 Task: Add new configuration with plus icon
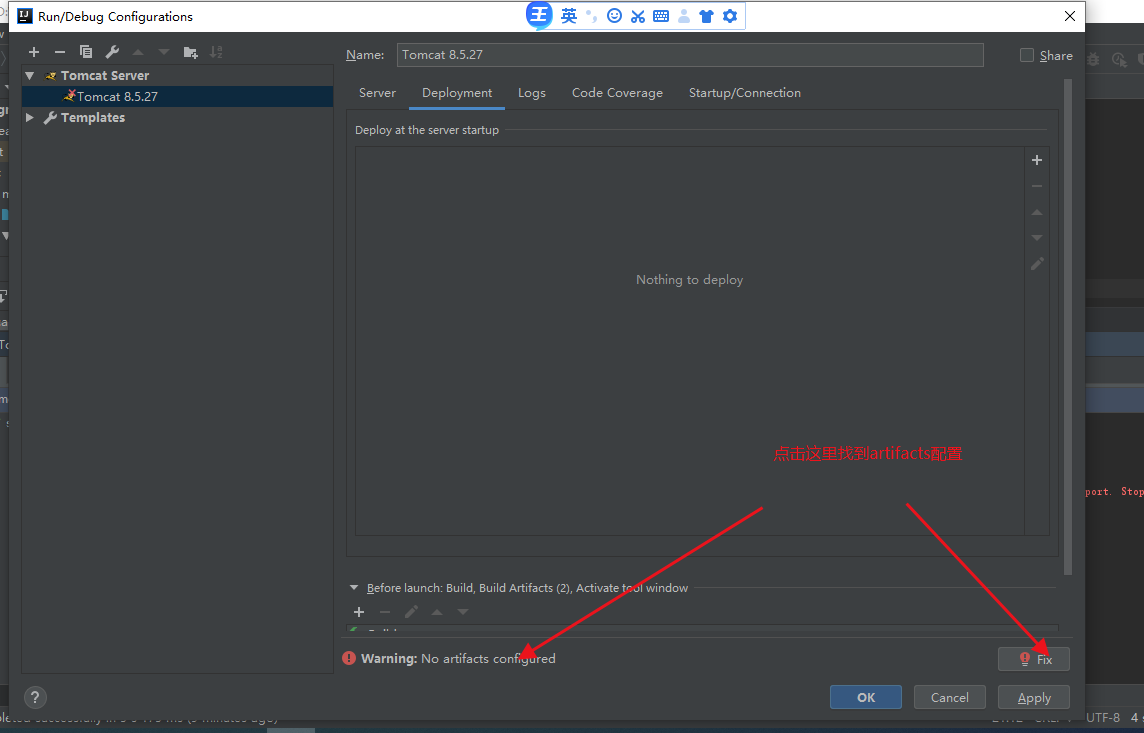(x=34, y=52)
